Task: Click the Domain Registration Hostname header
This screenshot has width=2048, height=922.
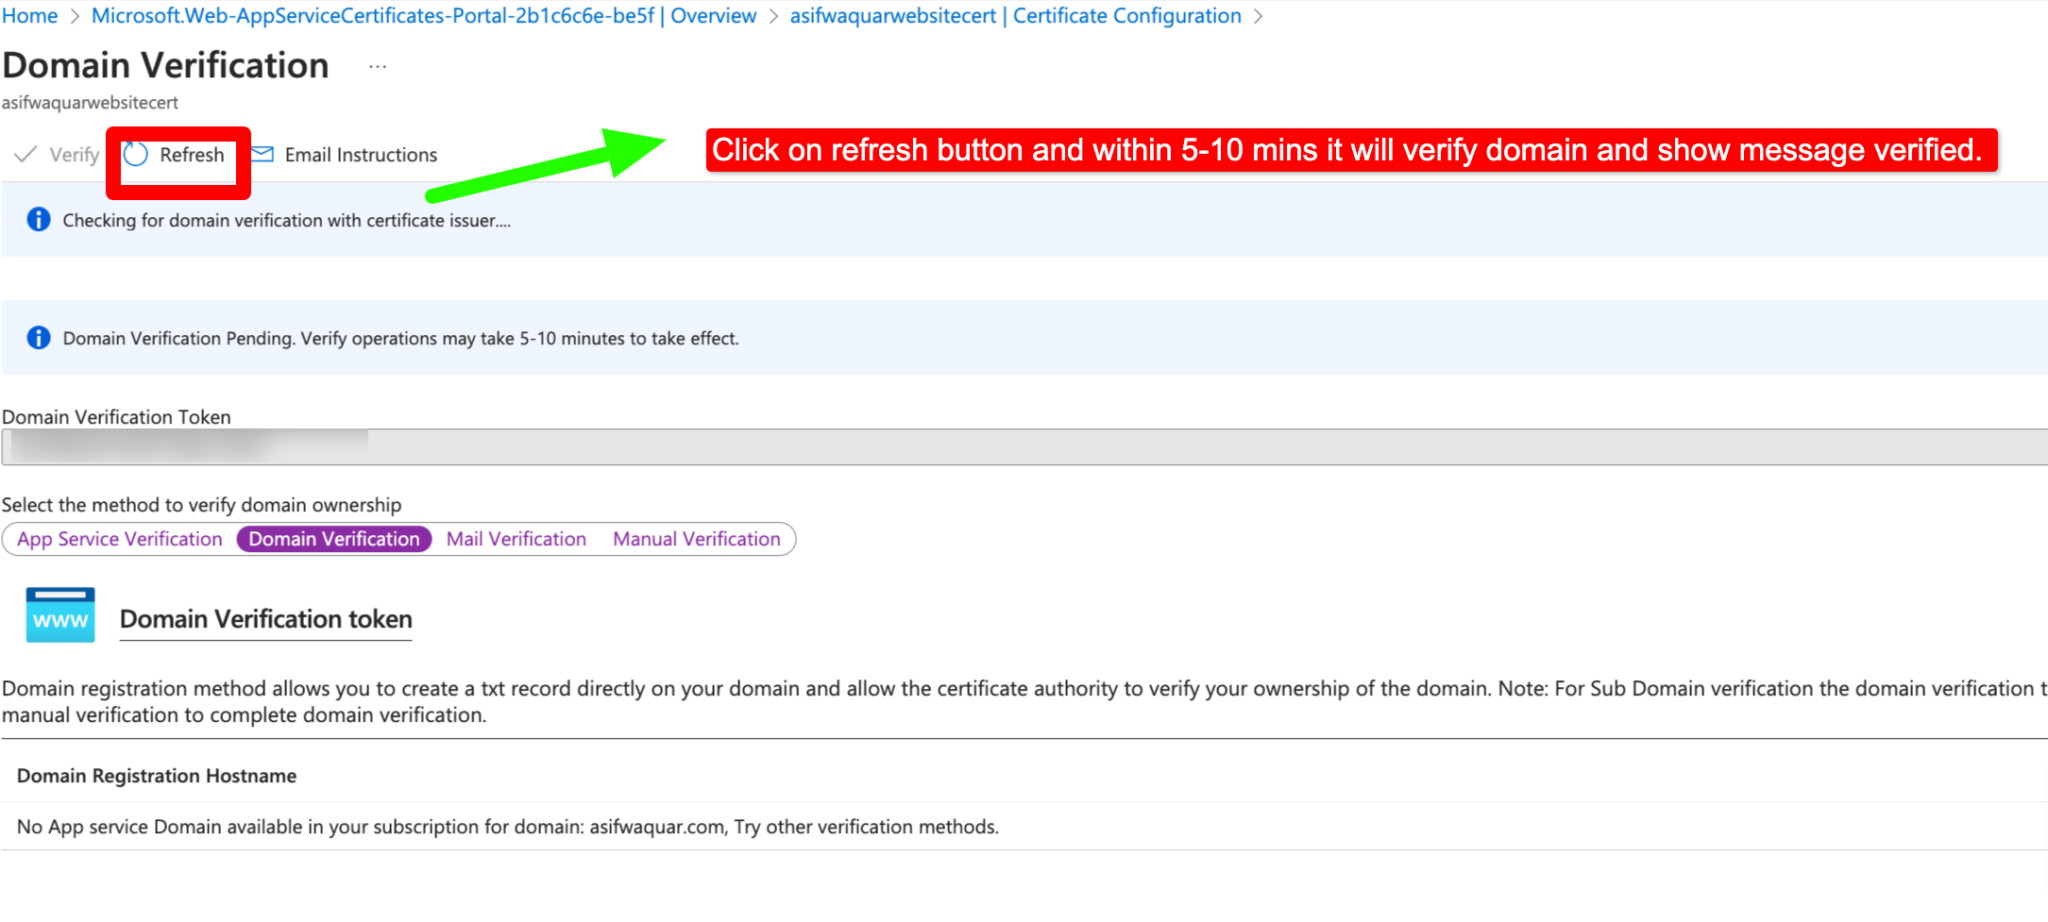Action: pos(157,775)
